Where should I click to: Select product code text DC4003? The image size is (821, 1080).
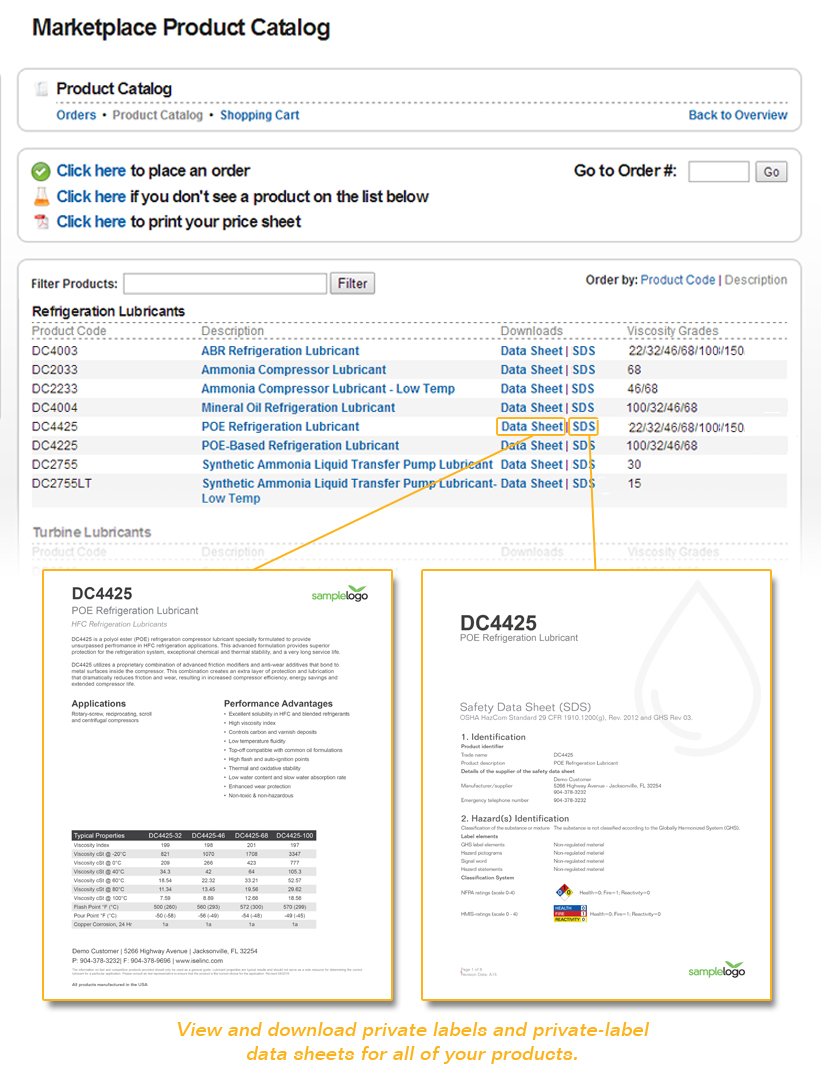tap(55, 351)
